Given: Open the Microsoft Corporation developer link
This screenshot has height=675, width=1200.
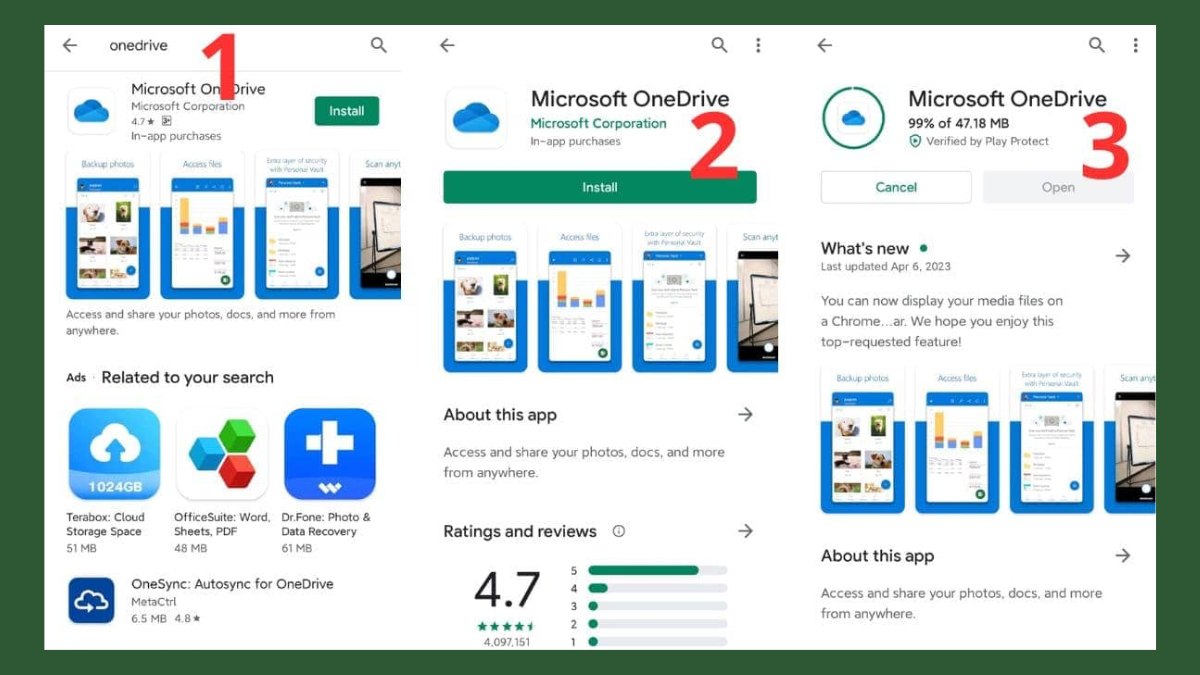Looking at the screenshot, I should pyautogui.click(x=598, y=123).
